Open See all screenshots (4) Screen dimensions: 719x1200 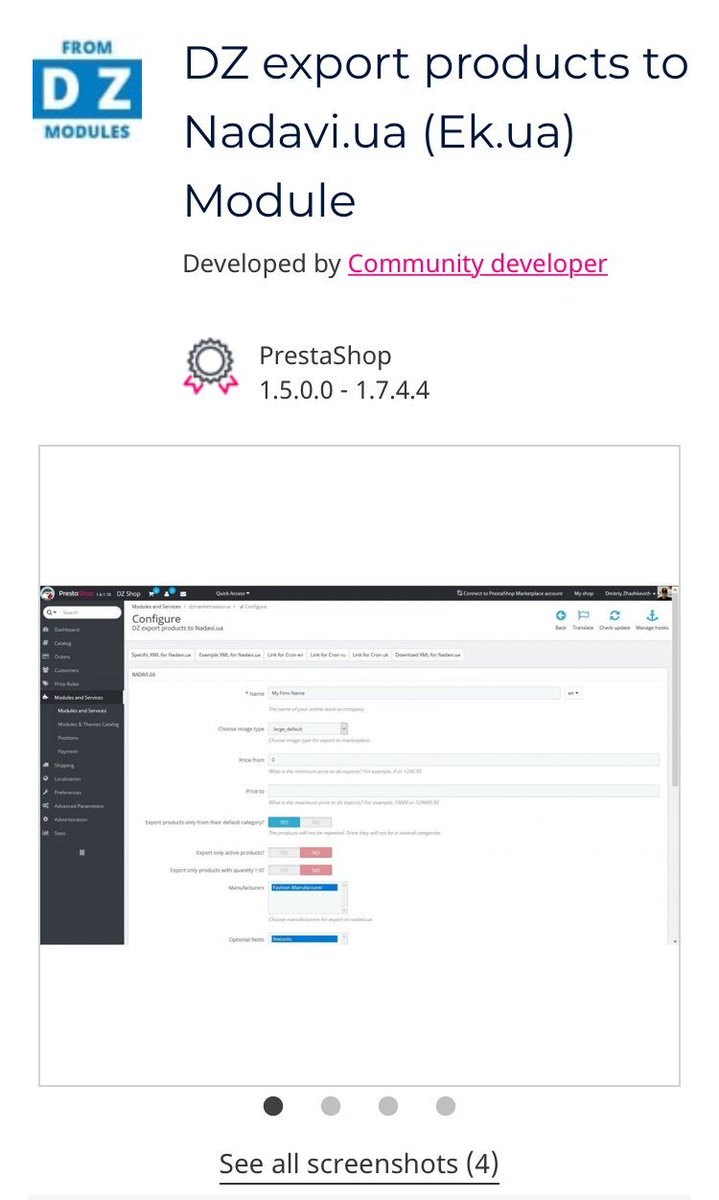point(359,1164)
